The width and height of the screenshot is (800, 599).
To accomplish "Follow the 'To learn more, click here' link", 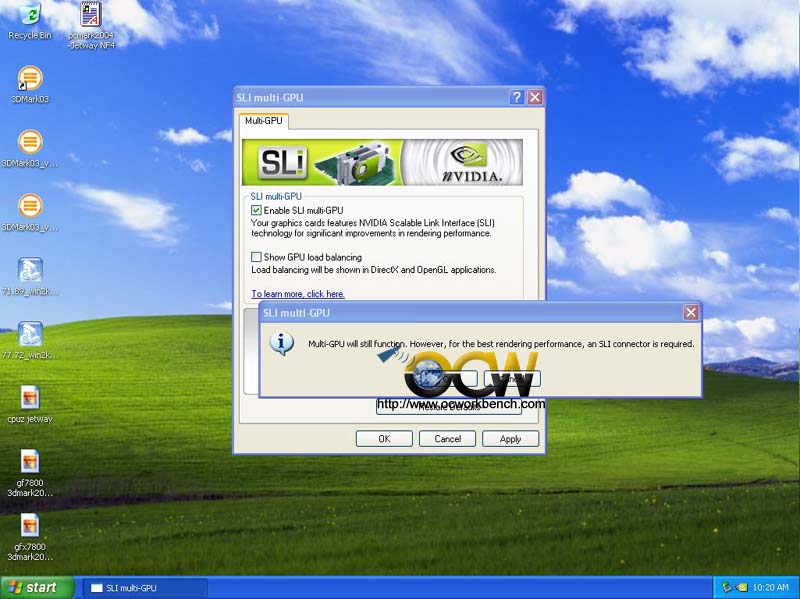I will coord(298,294).
